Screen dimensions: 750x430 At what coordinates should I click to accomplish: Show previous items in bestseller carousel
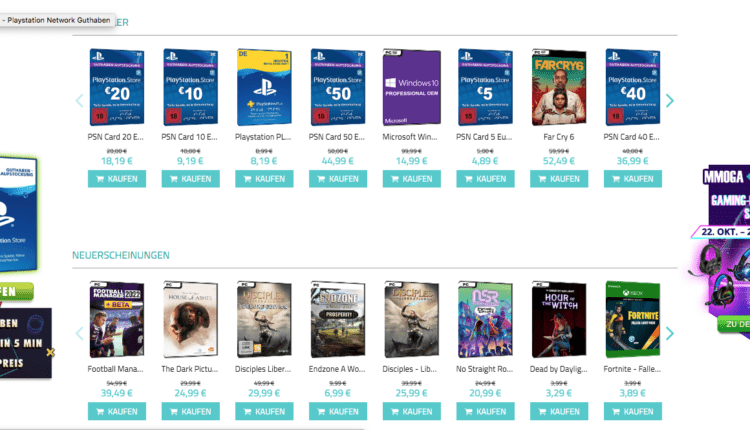point(79,100)
